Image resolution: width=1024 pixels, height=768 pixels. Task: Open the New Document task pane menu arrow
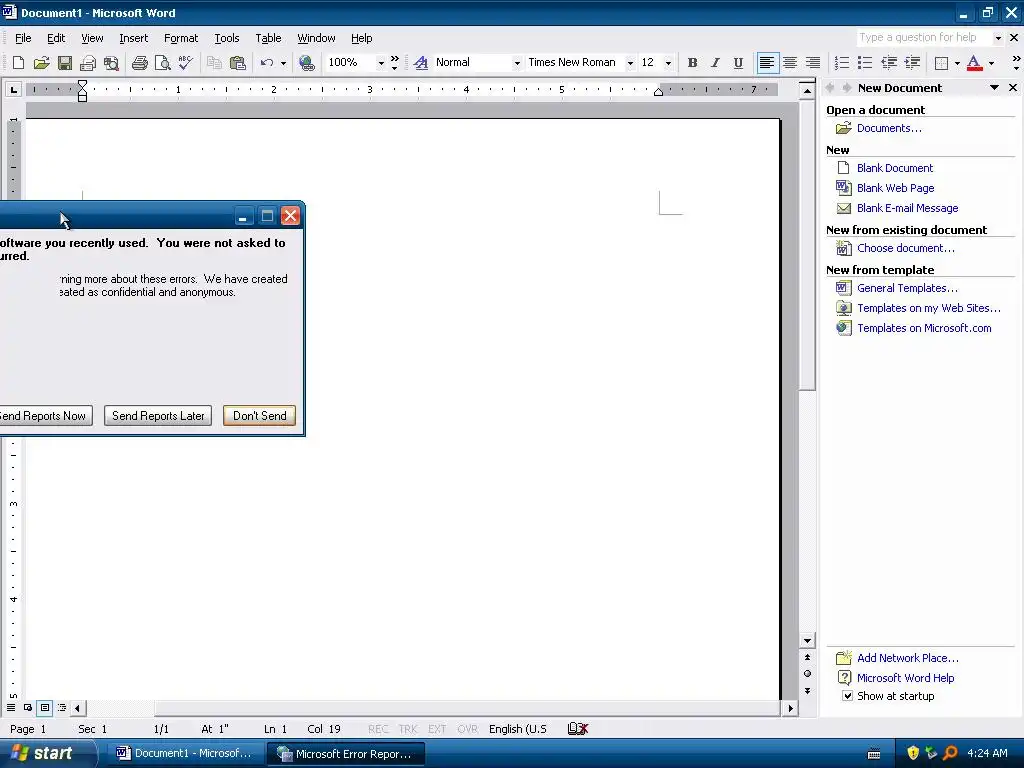tap(994, 88)
